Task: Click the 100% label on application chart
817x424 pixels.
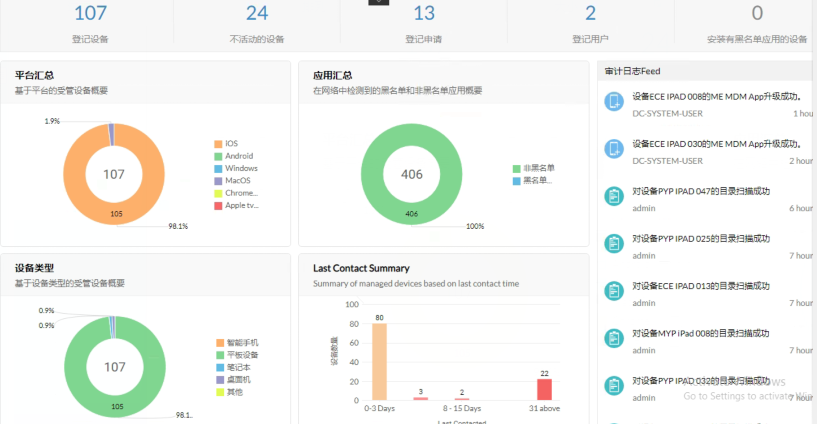Action: 475,227
